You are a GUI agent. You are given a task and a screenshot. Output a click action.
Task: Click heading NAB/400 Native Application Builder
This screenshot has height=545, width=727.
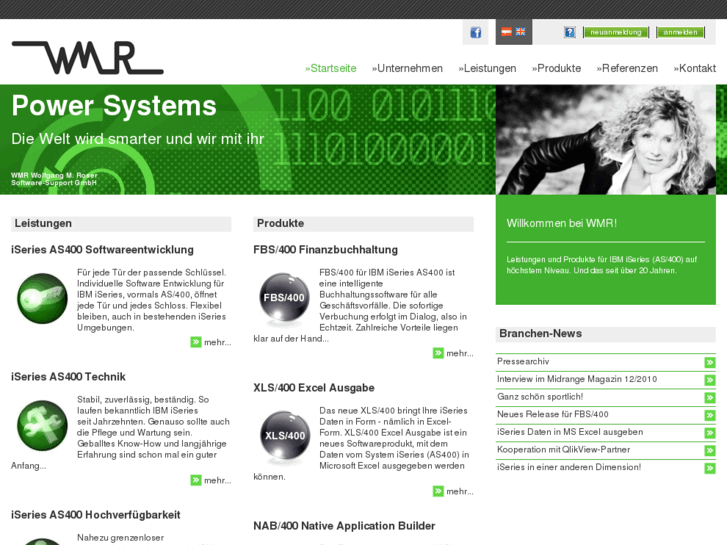pyautogui.click(x=344, y=526)
